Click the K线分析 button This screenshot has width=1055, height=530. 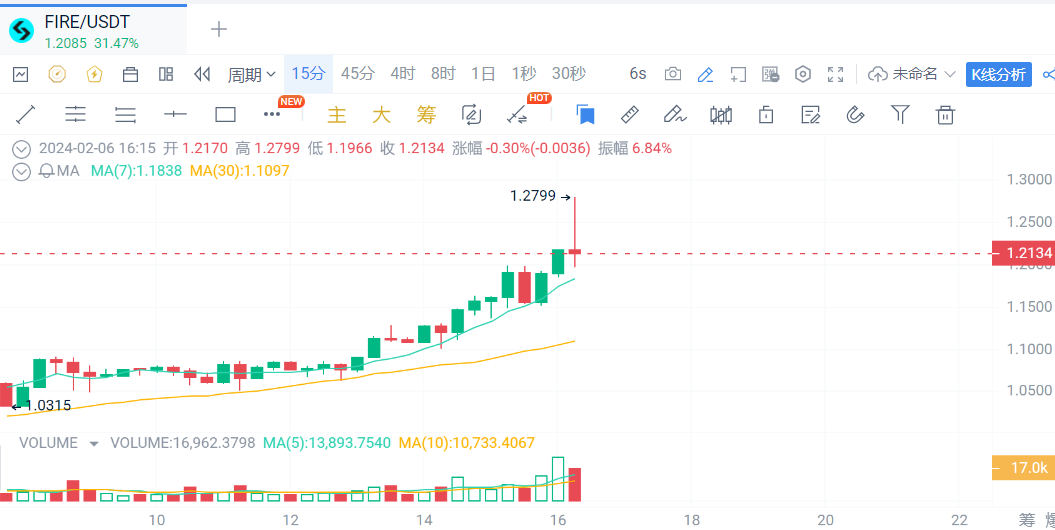998,74
